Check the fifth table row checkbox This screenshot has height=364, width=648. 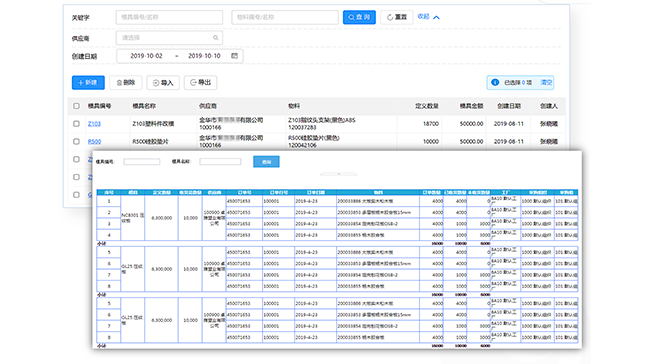click(76, 195)
